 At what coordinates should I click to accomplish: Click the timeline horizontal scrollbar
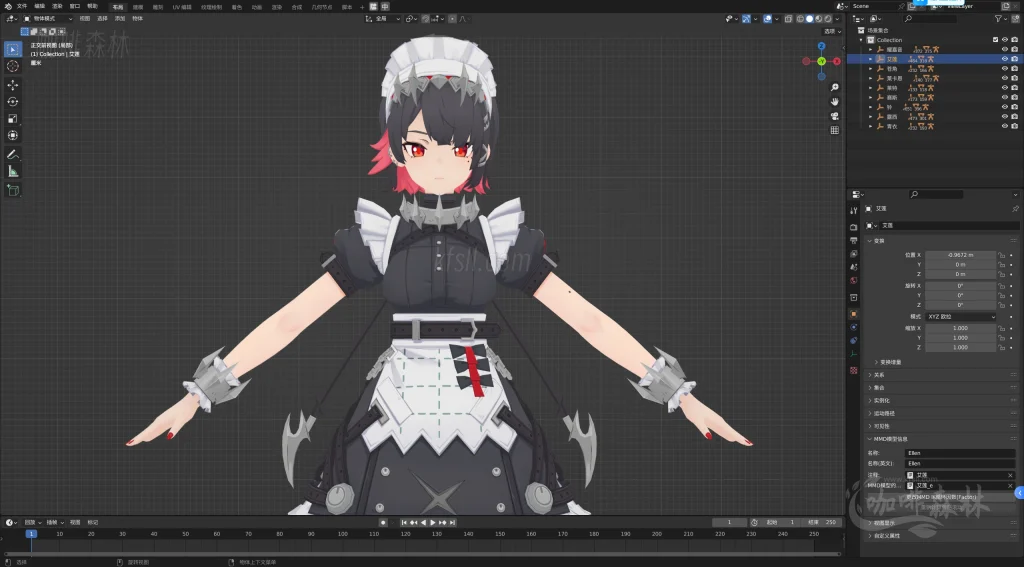click(423, 555)
